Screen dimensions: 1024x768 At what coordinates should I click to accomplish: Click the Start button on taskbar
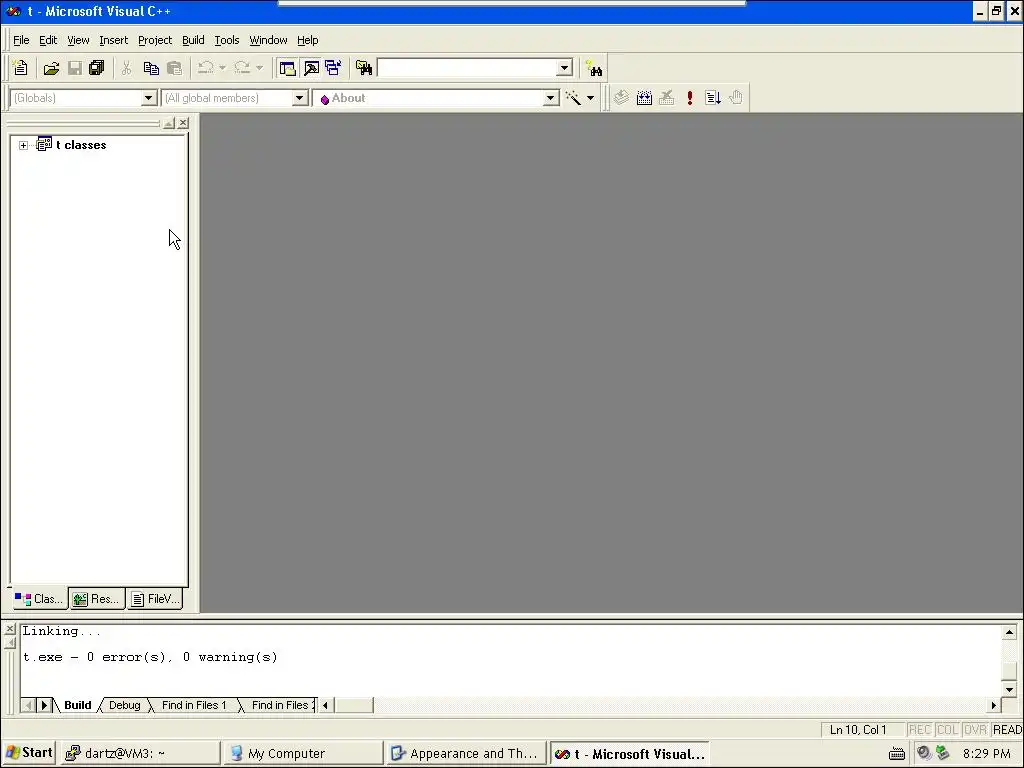(x=28, y=753)
